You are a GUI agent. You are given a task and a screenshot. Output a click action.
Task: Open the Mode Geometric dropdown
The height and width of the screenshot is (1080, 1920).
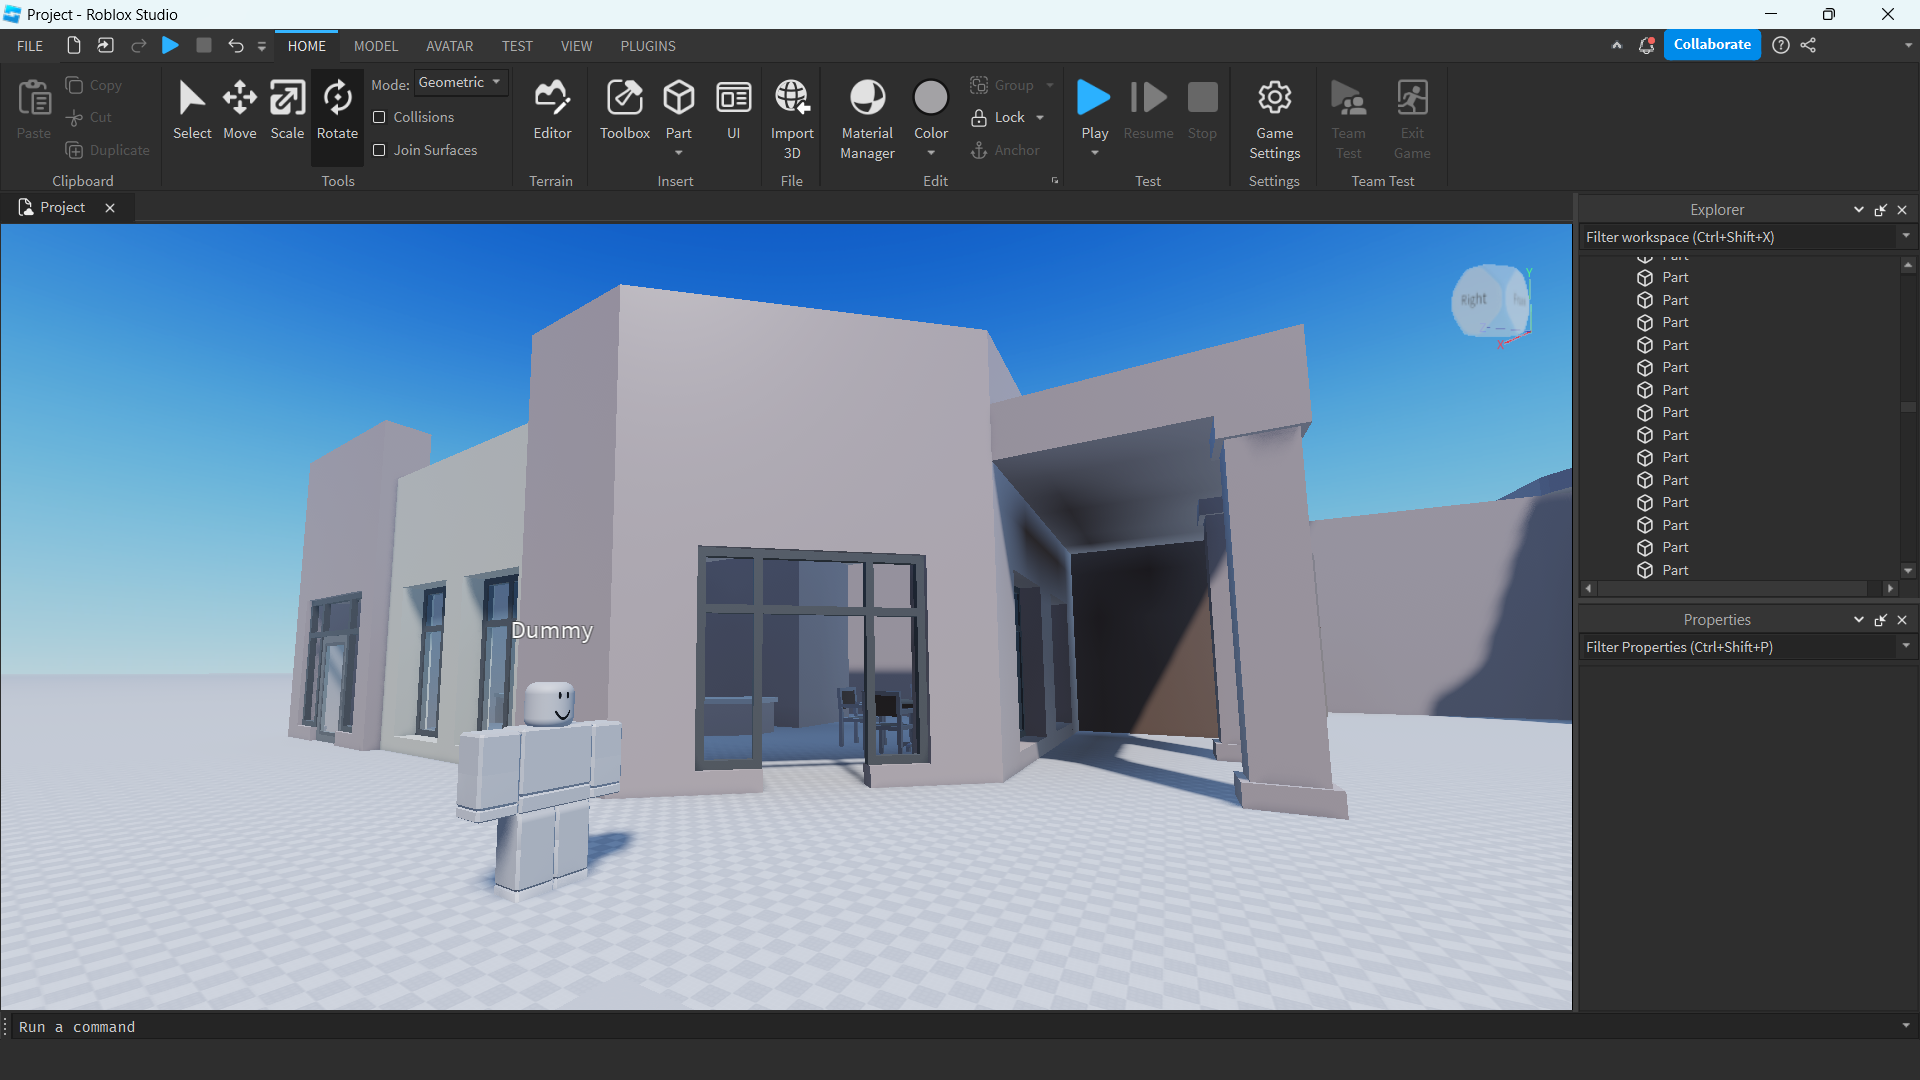tap(462, 83)
